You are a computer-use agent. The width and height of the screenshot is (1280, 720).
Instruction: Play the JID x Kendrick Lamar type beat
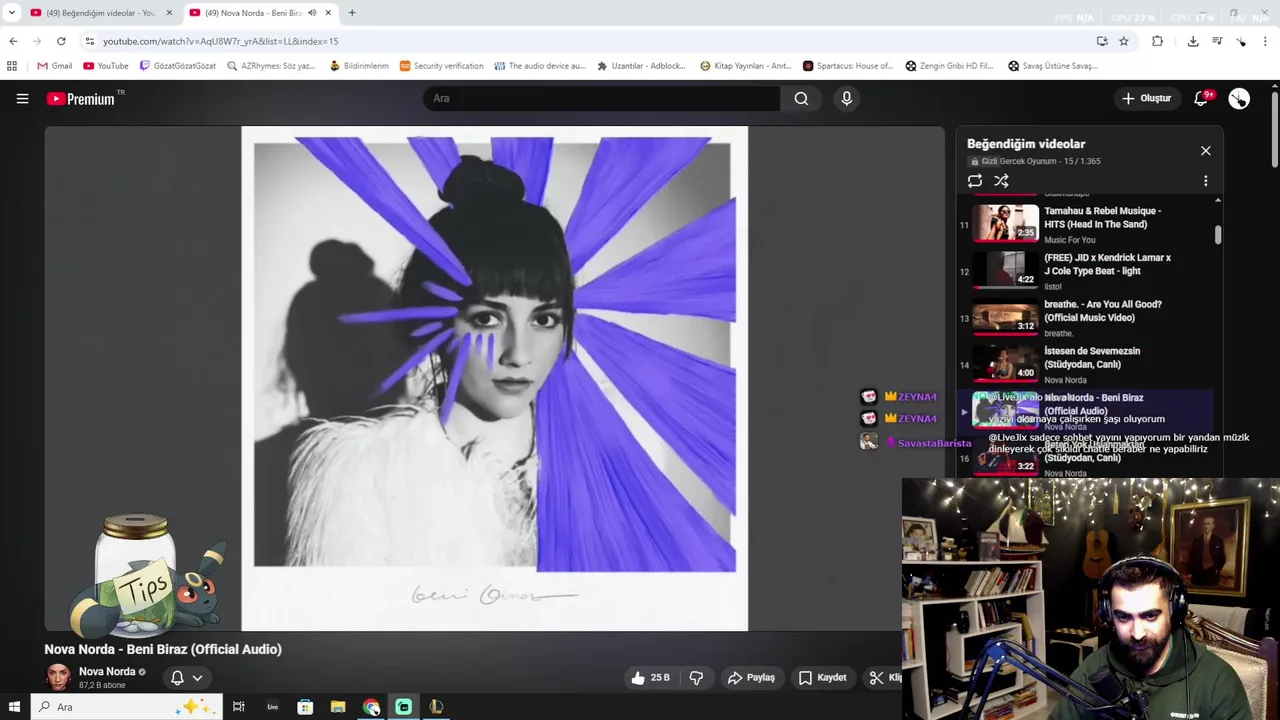coord(1085,271)
